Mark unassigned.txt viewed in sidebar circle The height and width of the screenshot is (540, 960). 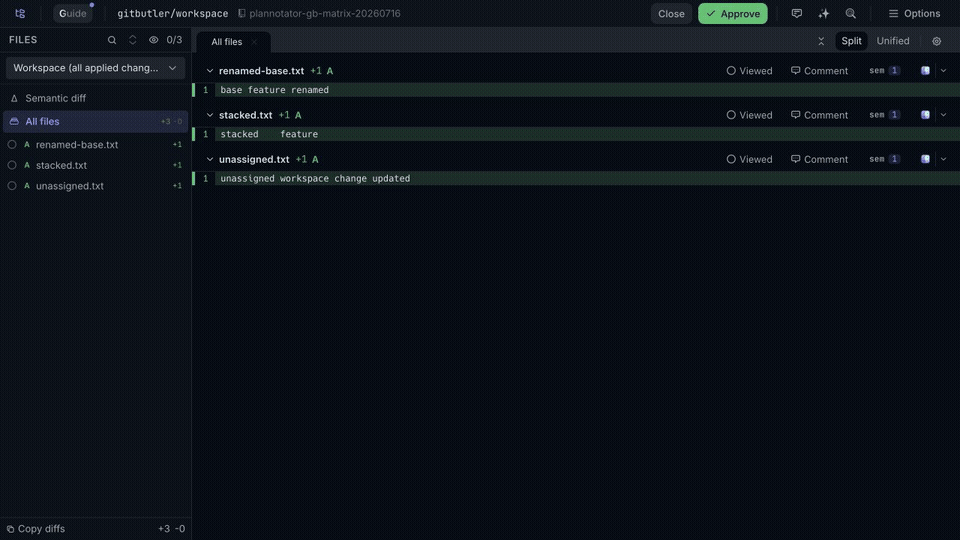12,186
